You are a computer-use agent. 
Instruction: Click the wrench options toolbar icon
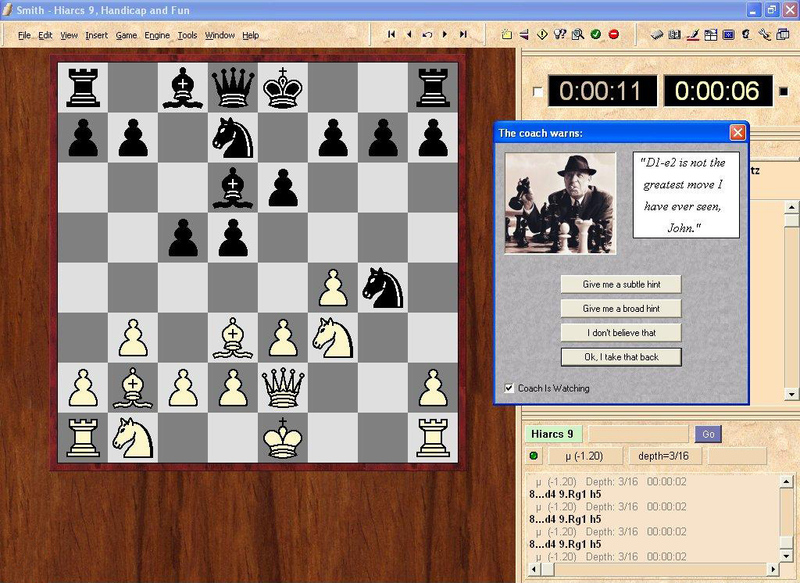tap(764, 35)
